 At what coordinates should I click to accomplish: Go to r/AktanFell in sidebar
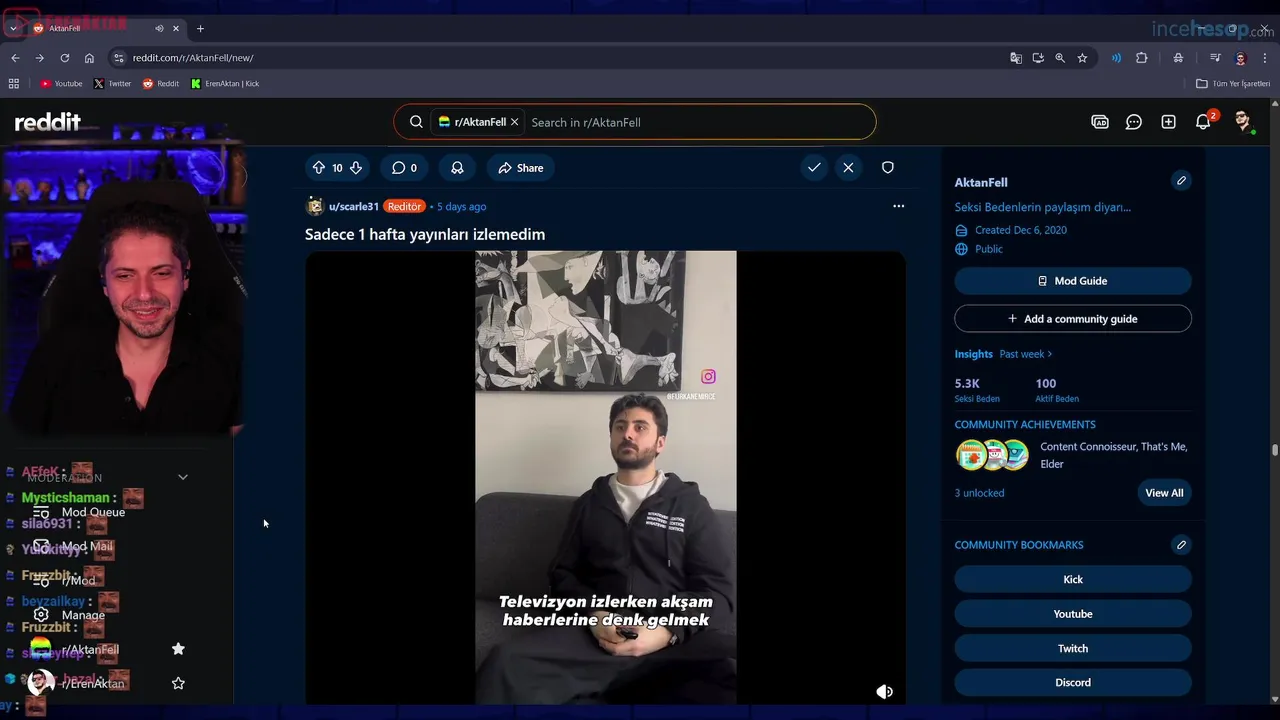coord(90,650)
